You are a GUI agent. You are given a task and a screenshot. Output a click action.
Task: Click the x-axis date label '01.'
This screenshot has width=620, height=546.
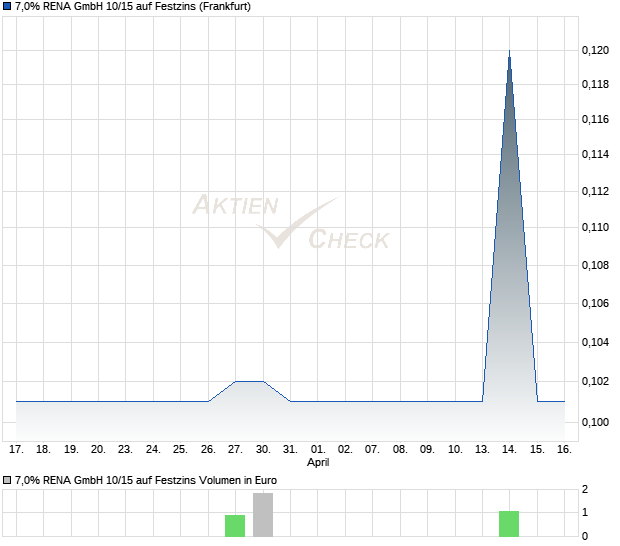point(318,450)
